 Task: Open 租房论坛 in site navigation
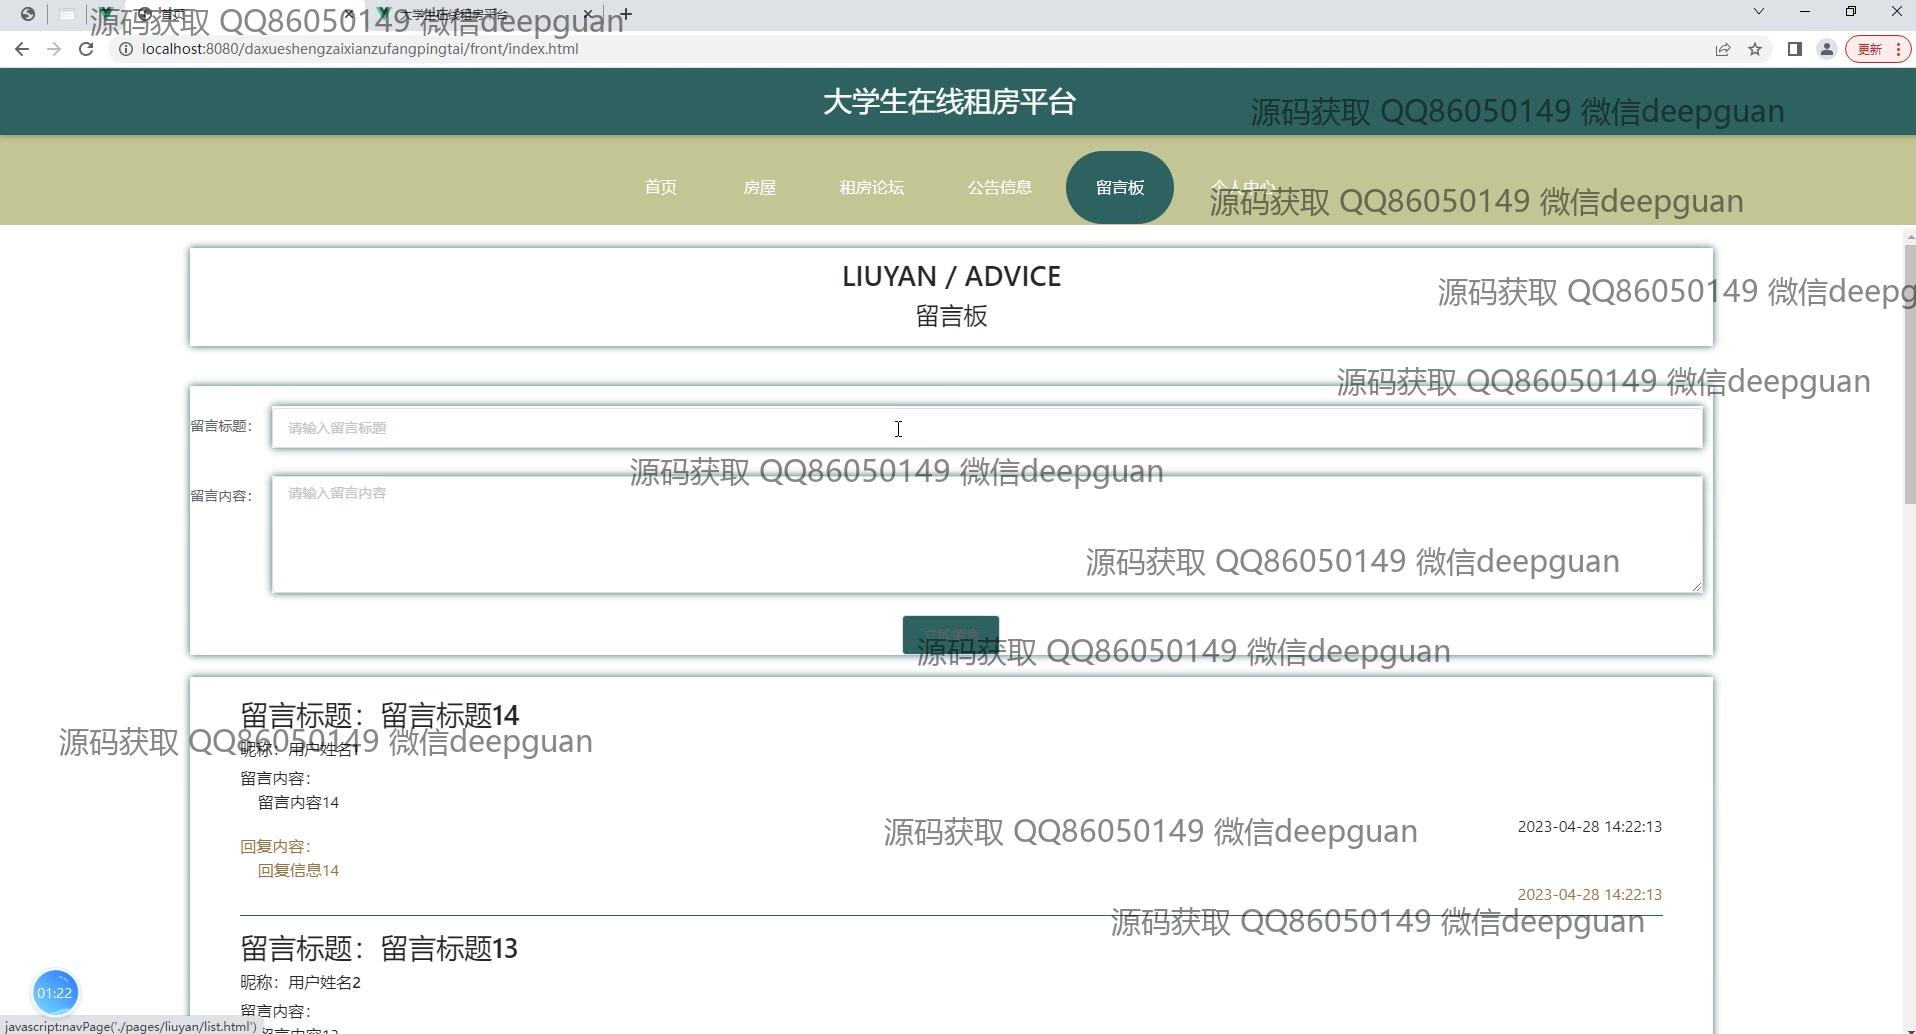pos(872,188)
